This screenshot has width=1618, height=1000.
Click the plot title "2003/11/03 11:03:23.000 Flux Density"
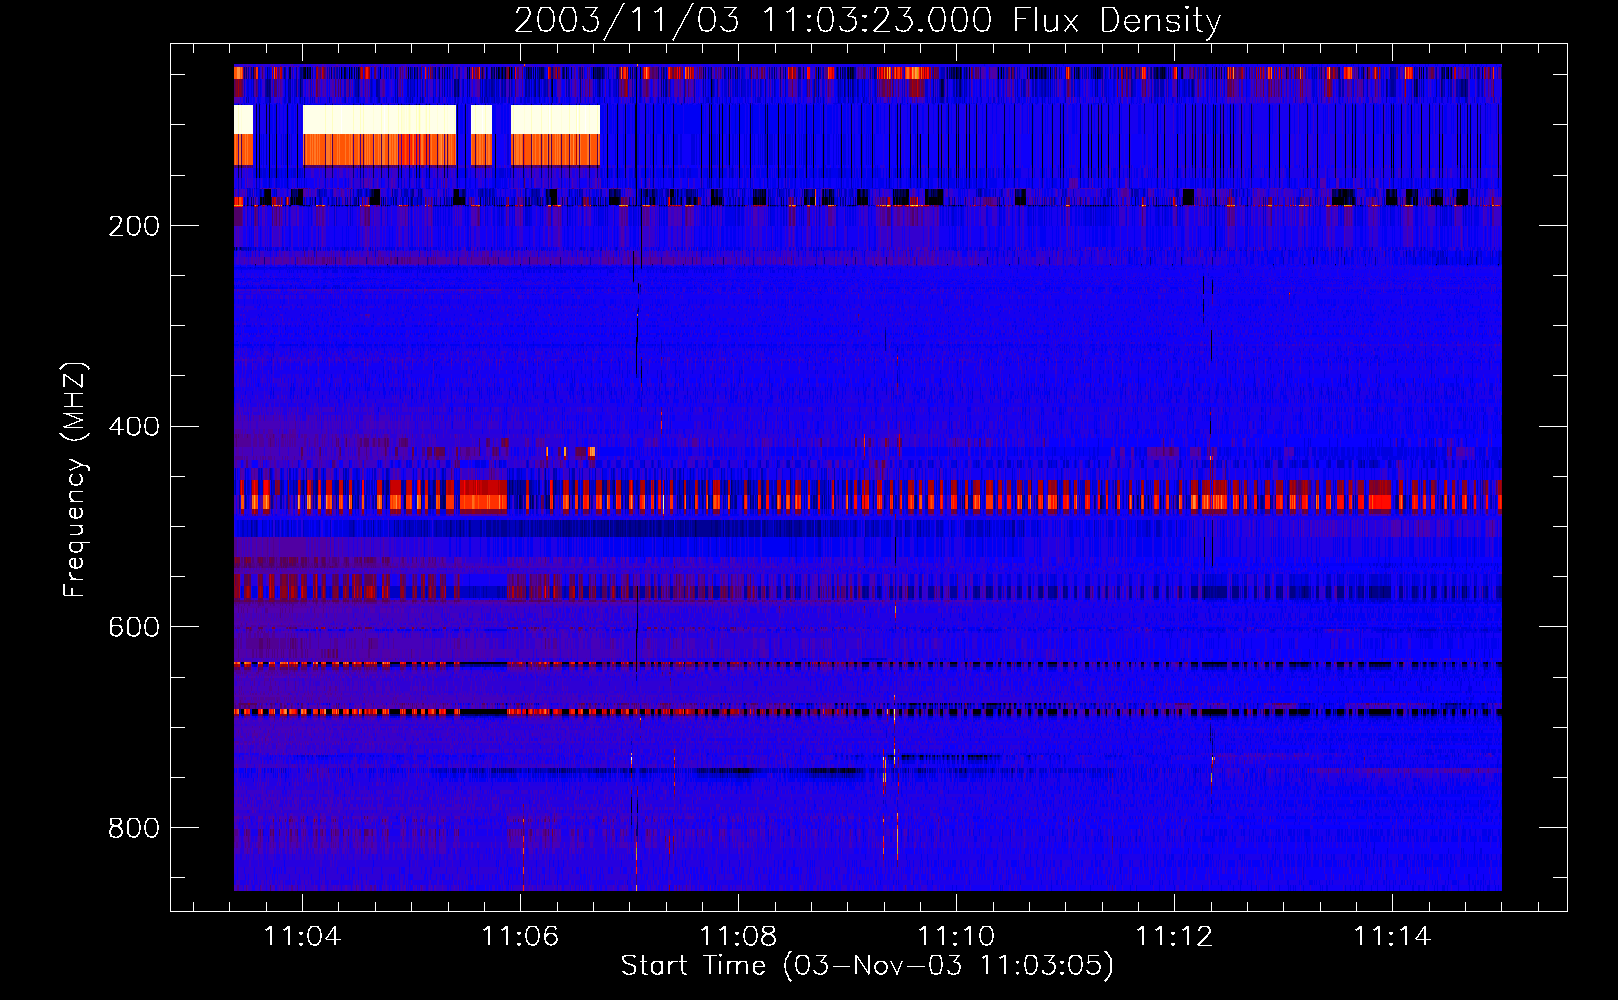867,21
